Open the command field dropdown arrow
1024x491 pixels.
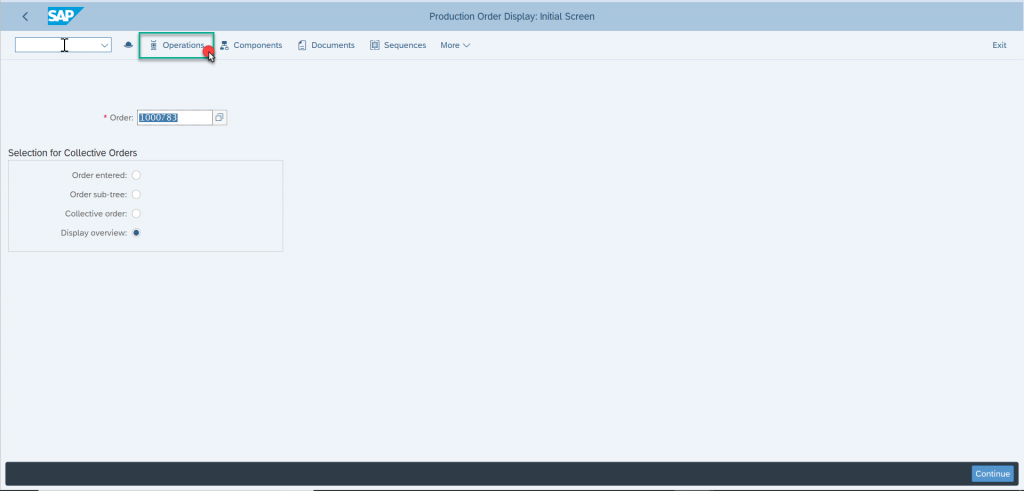pyautogui.click(x=104, y=45)
